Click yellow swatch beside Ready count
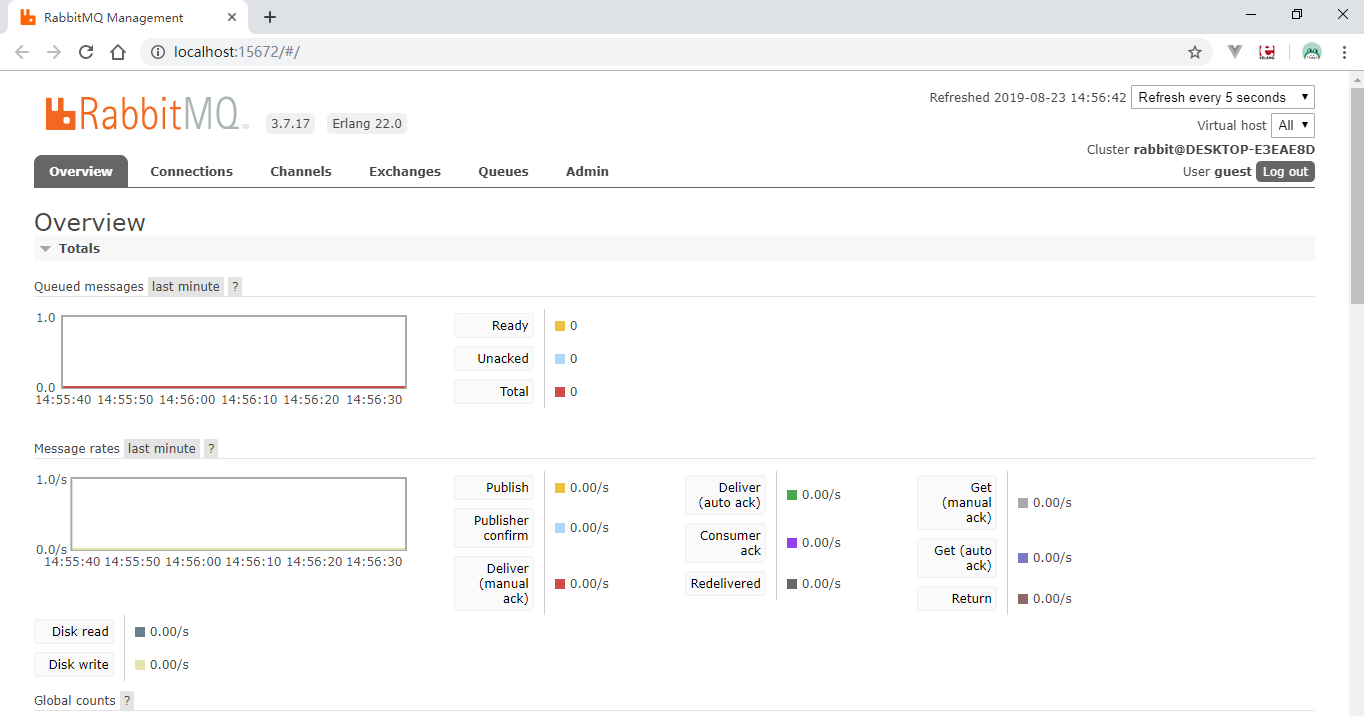 click(x=560, y=326)
